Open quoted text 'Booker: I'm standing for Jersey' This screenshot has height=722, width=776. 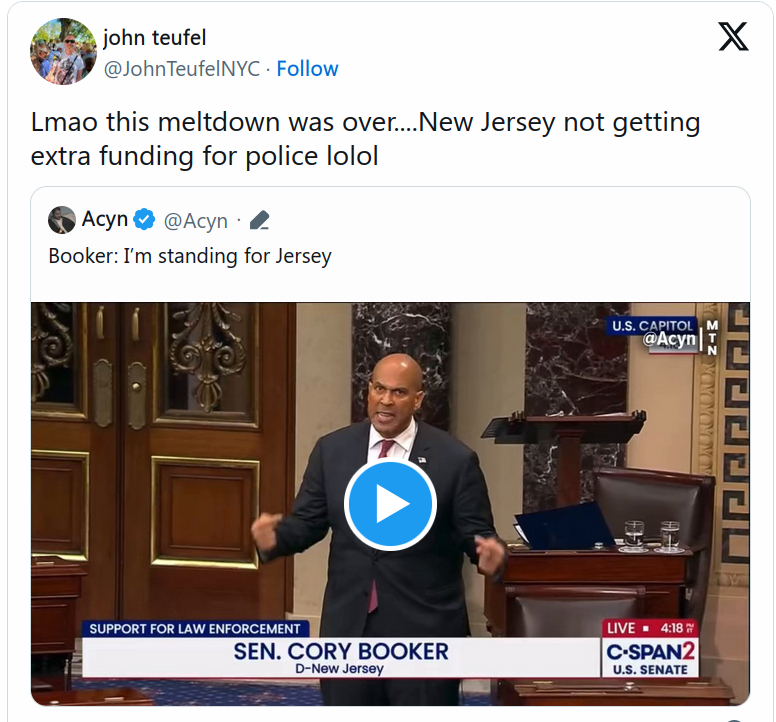point(190,256)
